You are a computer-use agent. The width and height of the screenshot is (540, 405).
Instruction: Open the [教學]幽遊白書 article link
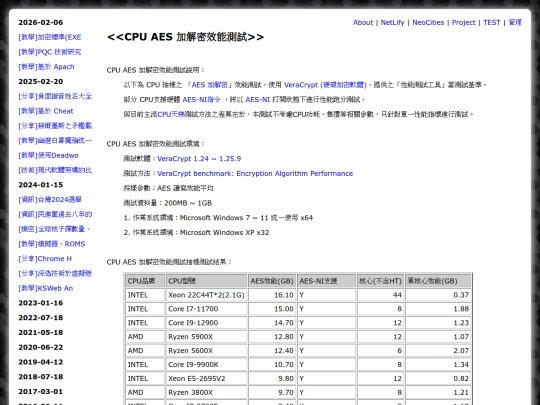coord(55,141)
